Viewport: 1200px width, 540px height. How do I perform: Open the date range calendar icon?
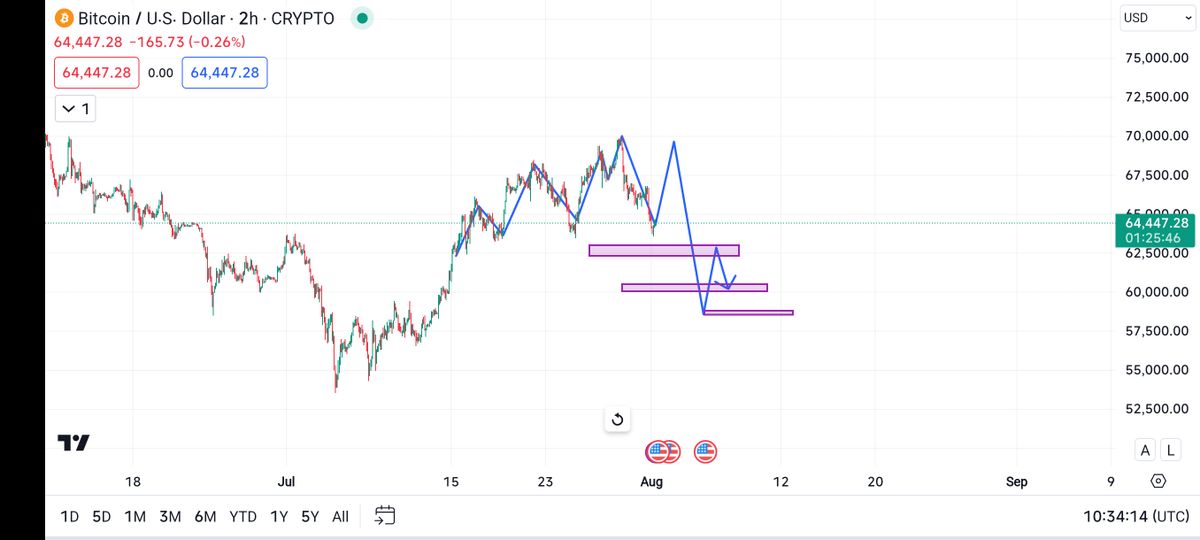point(385,516)
